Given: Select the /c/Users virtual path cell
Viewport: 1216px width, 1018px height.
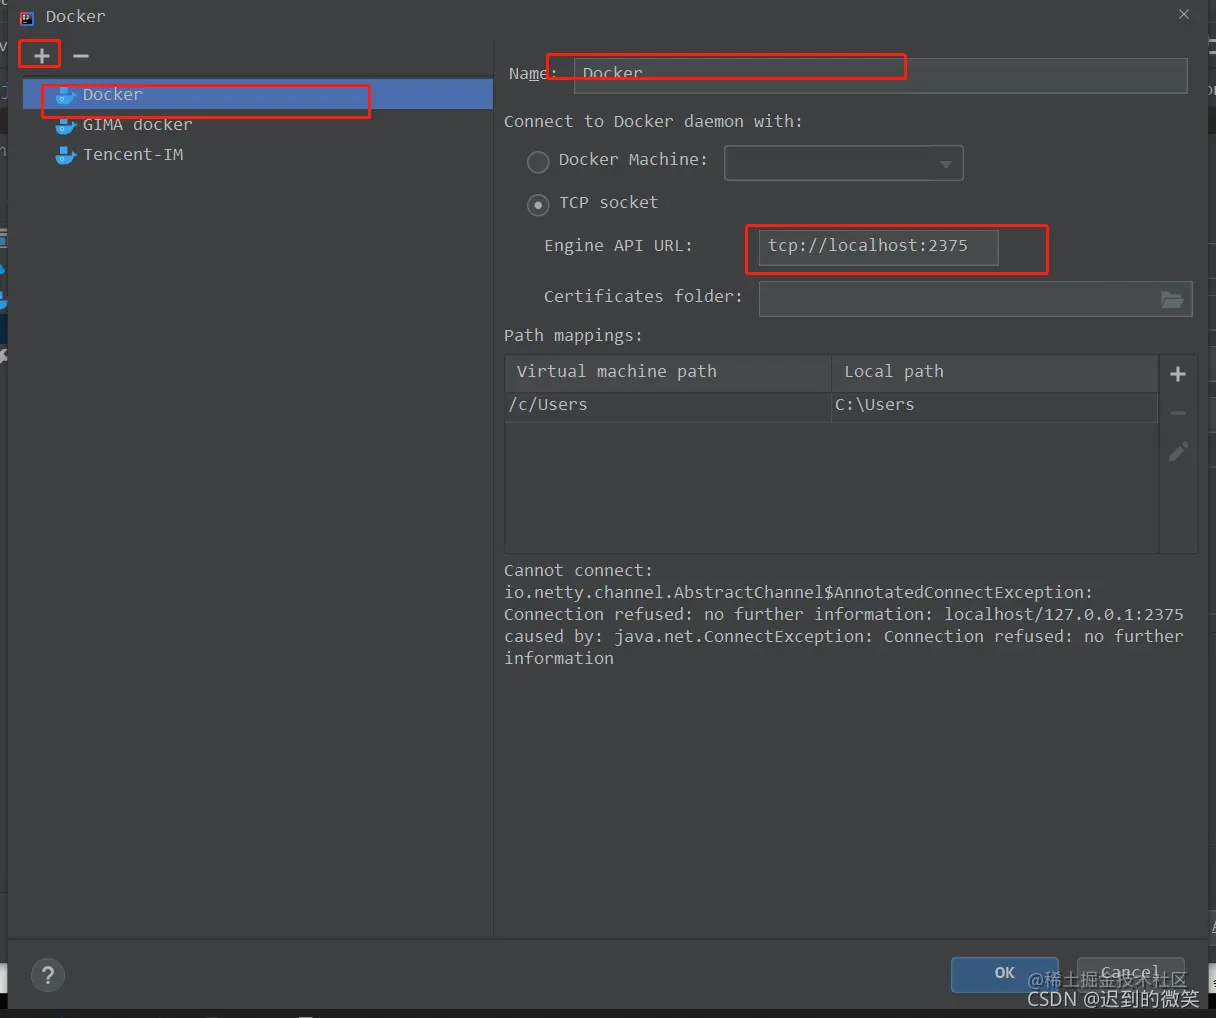Looking at the screenshot, I should 668,405.
